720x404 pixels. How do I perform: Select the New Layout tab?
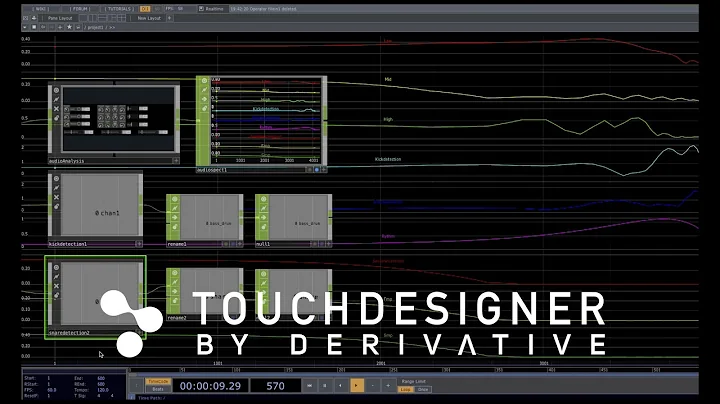pyautogui.click(x=149, y=18)
